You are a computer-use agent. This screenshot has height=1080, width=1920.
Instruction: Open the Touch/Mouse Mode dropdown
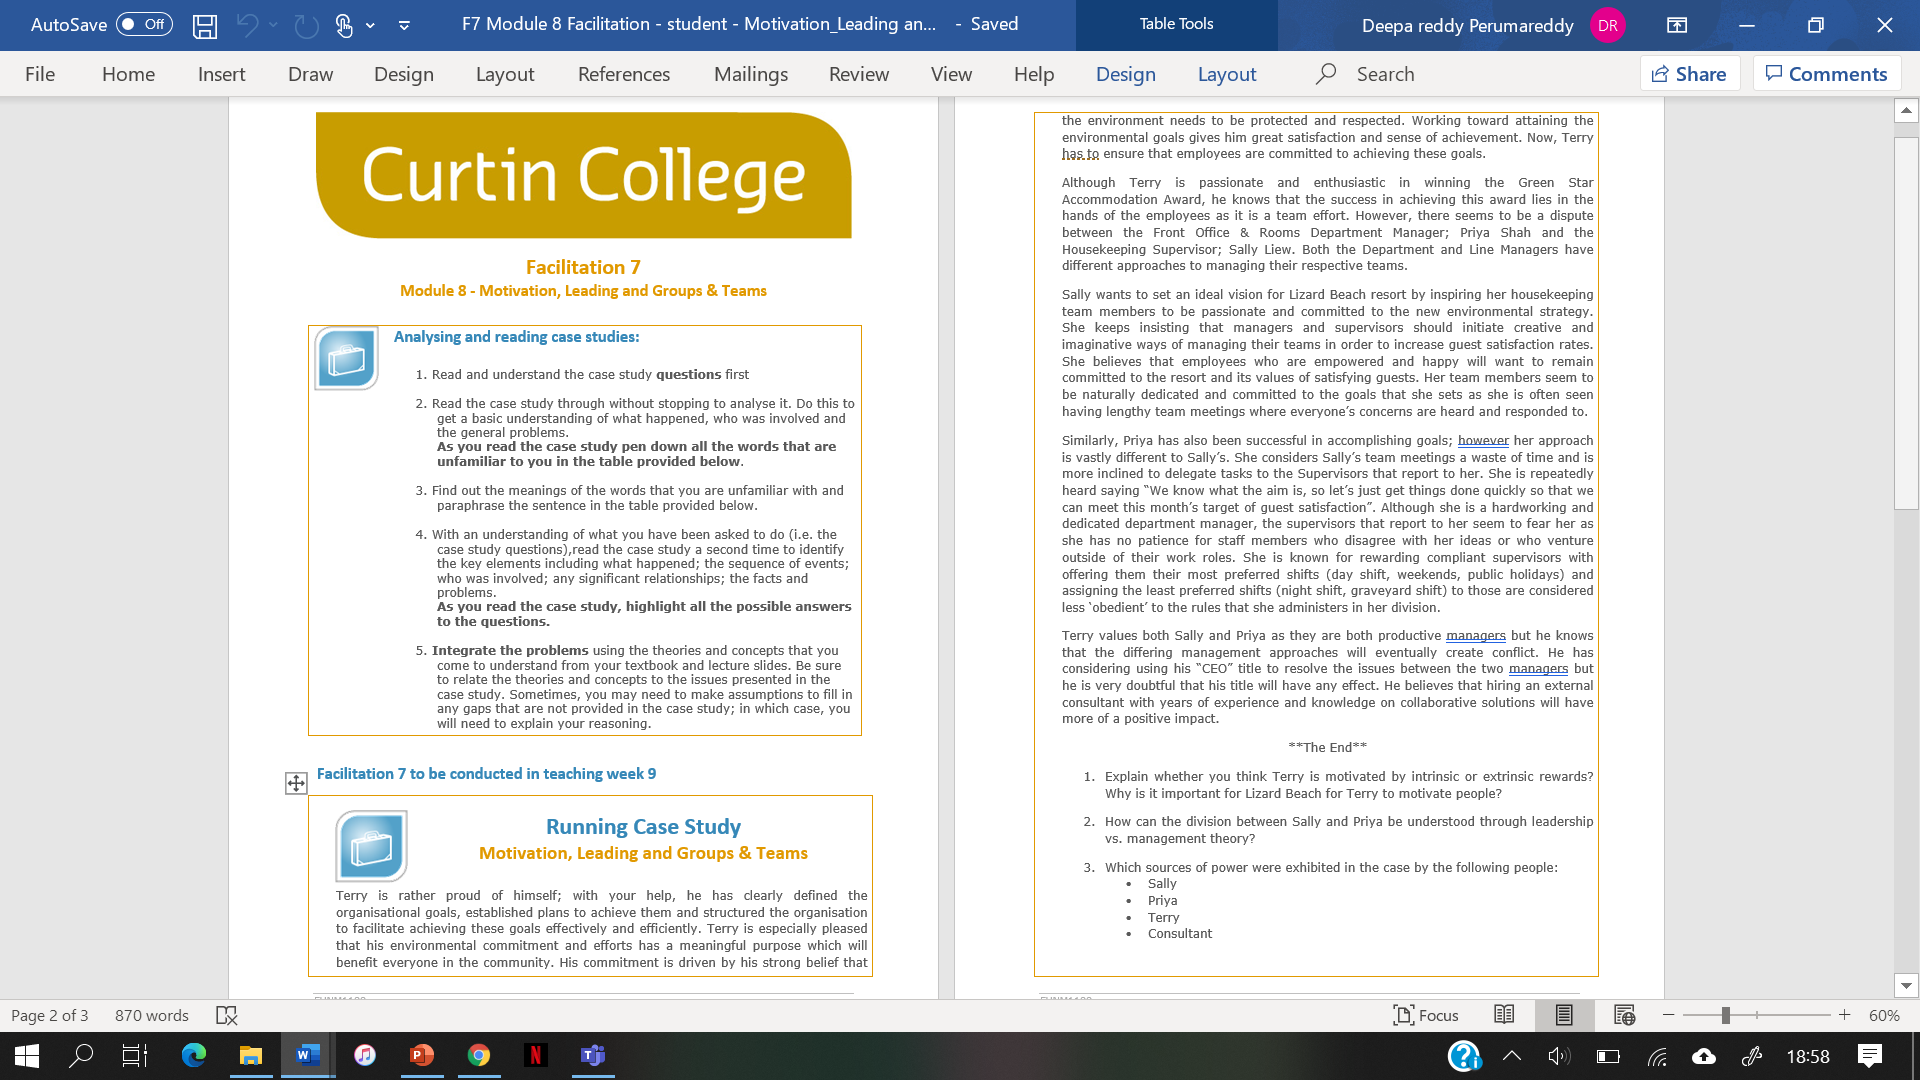click(371, 27)
